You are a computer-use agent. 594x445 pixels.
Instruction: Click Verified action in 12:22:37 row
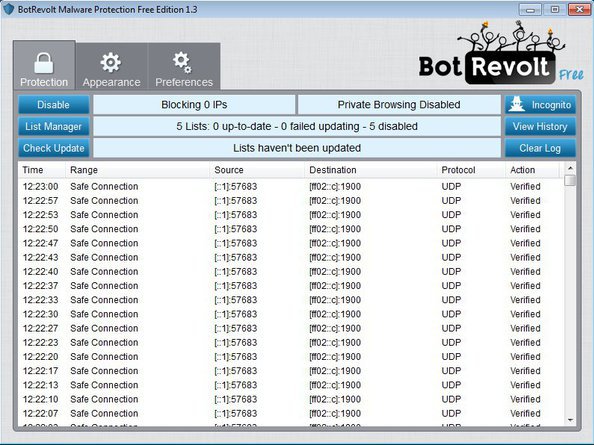click(x=525, y=286)
